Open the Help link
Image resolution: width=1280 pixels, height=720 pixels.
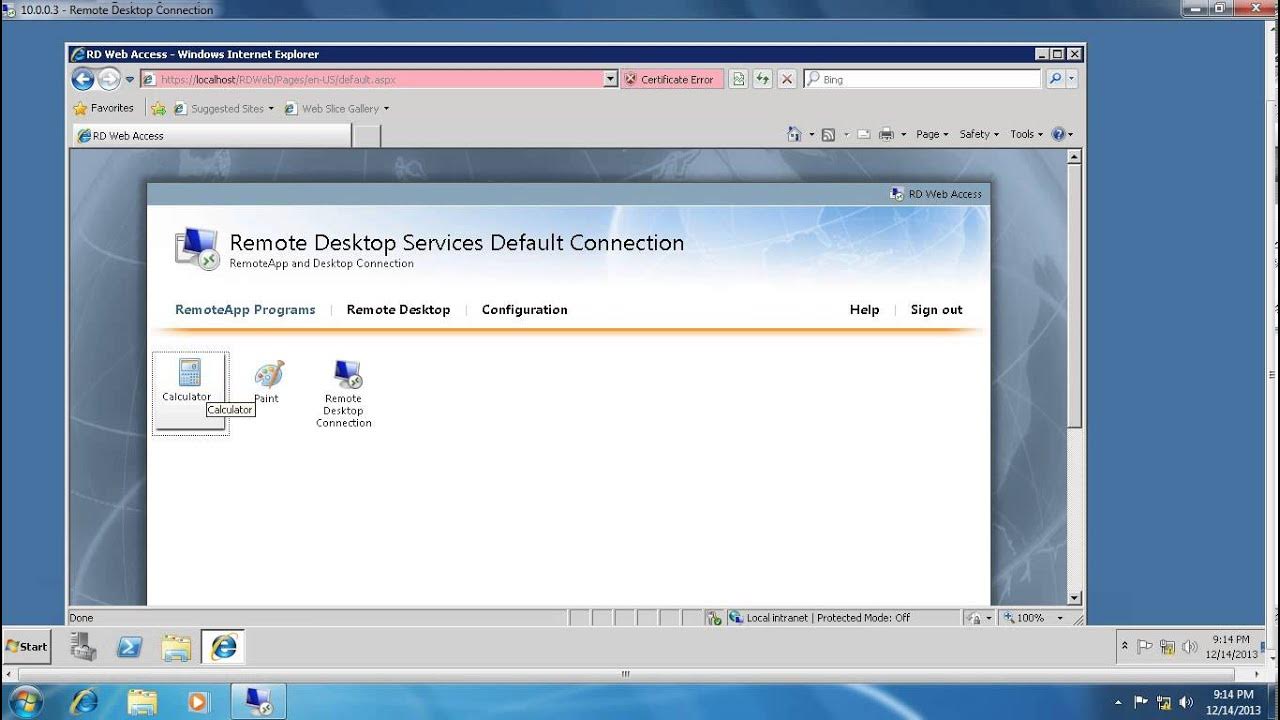point(864,310)
